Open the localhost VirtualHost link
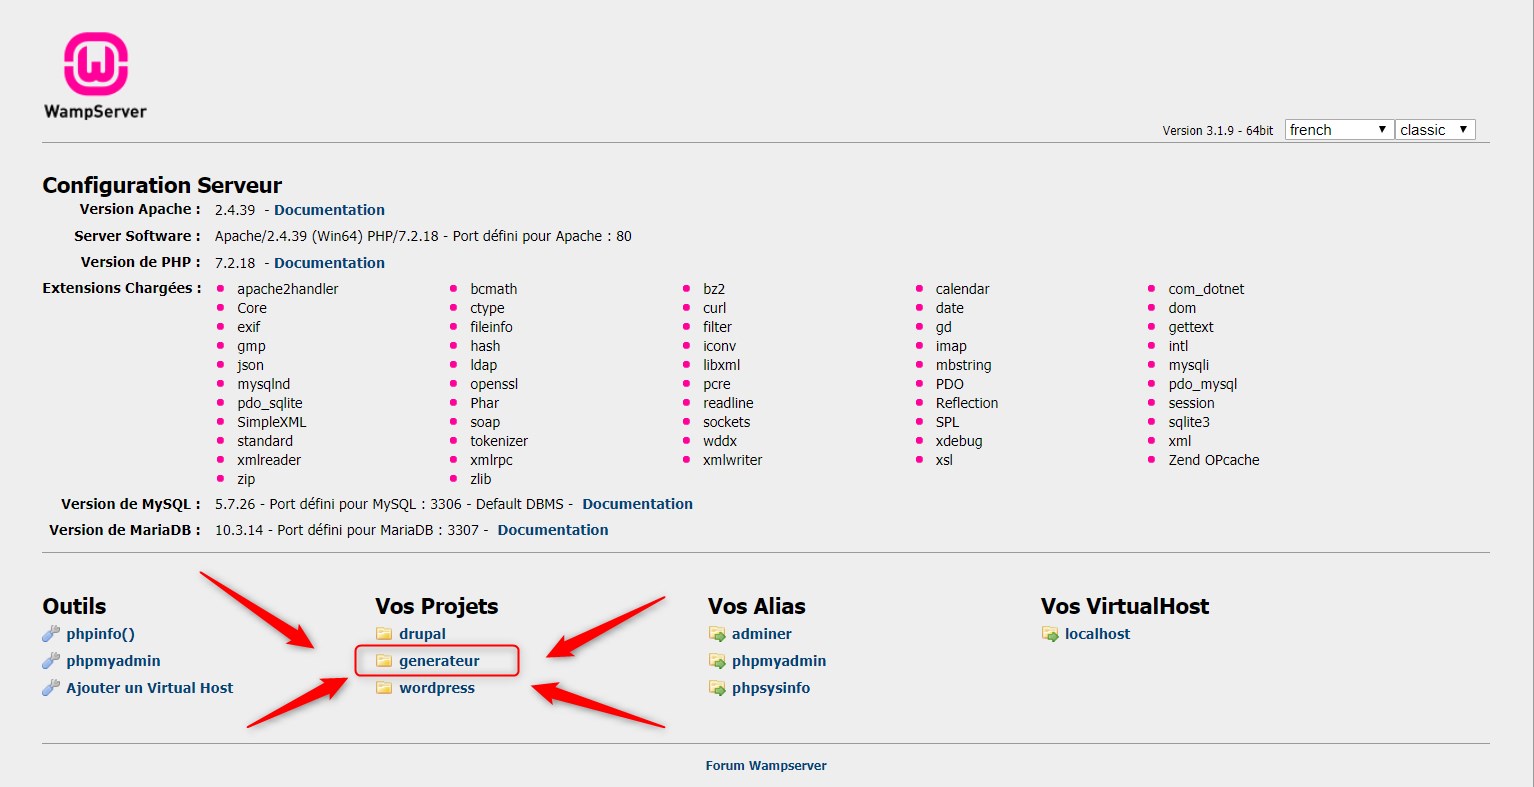Viewport: 1534px width, 787px height. pos(1097,634)
